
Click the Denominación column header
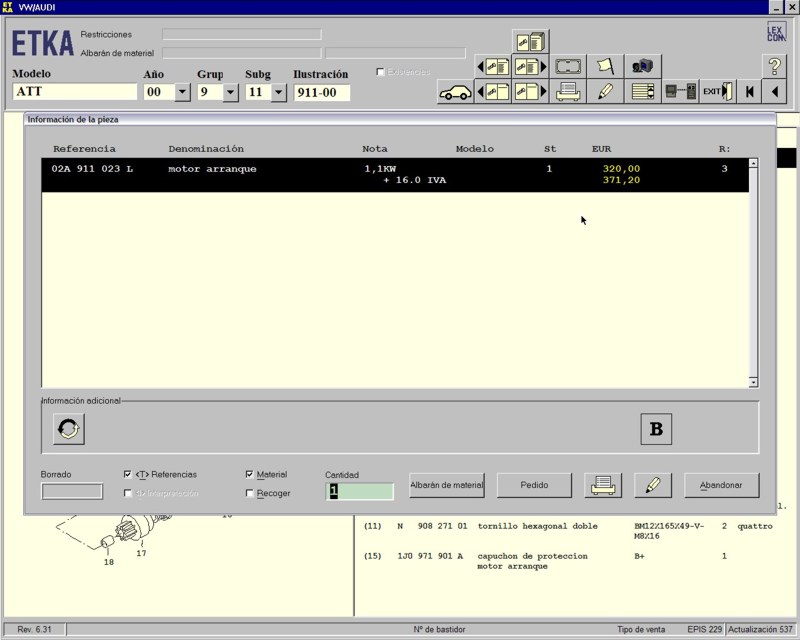pyautogui.click(x=206, y=149)
